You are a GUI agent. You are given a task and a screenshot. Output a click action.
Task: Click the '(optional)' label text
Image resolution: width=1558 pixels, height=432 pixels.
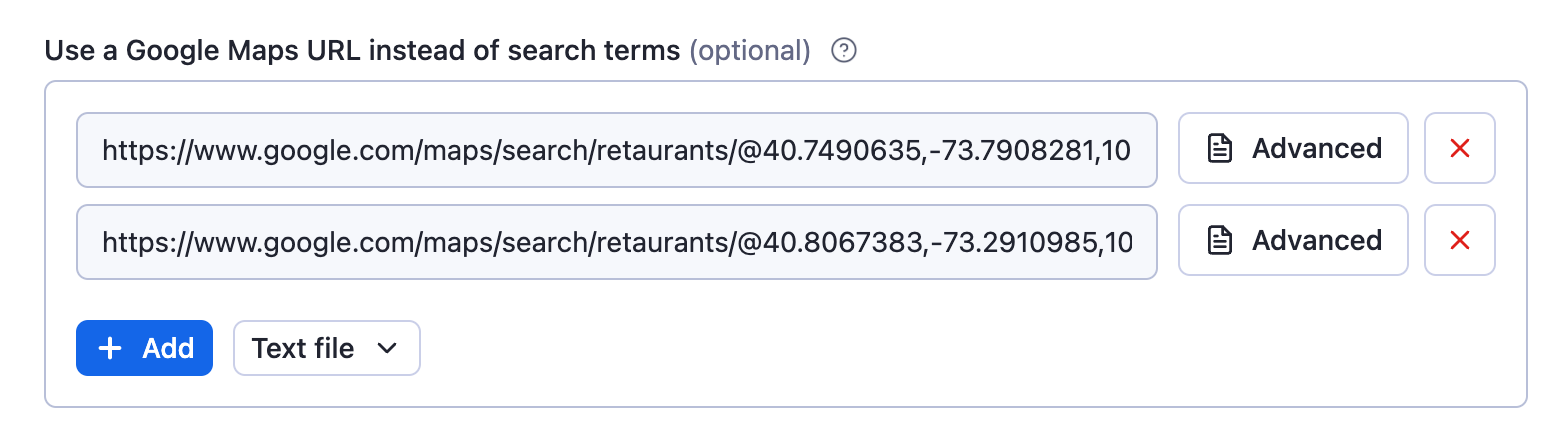point(750,51)
